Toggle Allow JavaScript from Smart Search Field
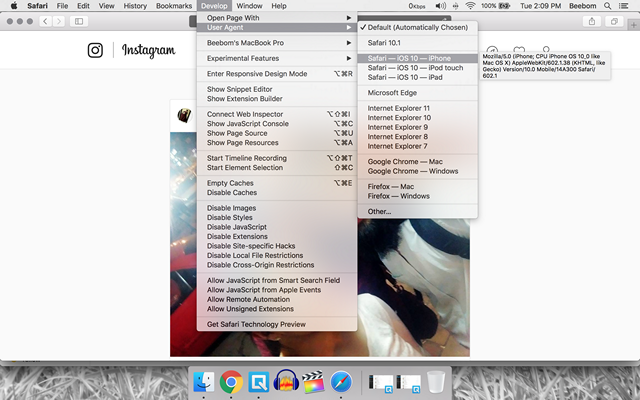 (277, 280)
